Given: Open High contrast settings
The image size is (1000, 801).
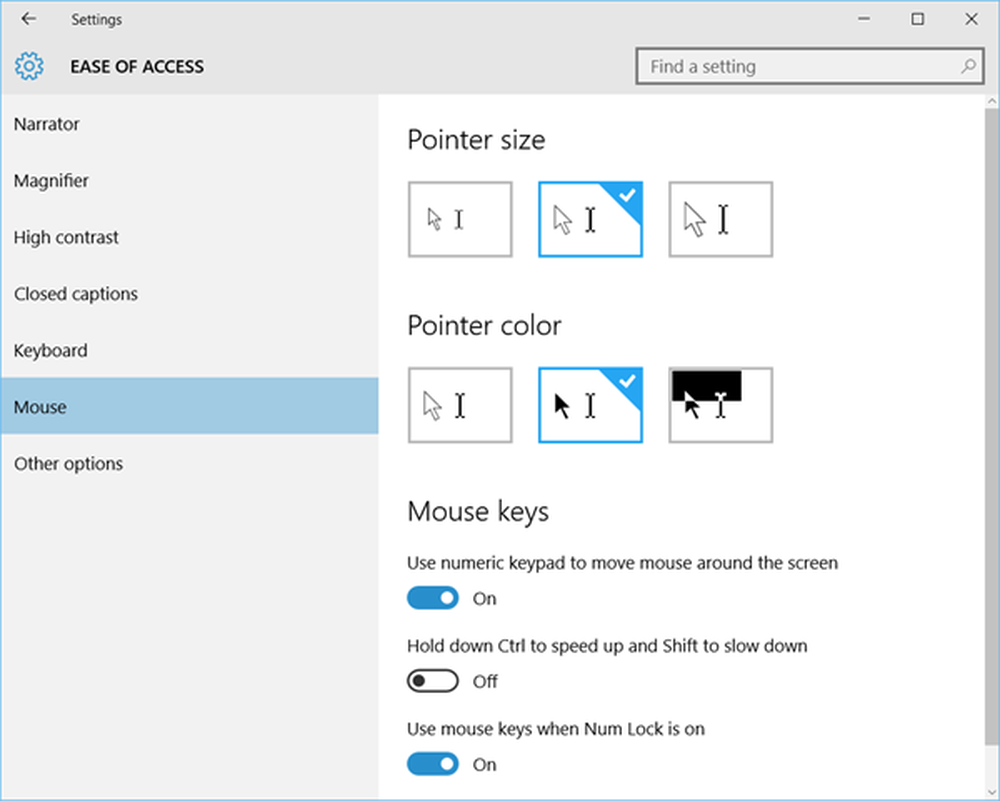Looking at the screenshot, I should pos(66,238).
